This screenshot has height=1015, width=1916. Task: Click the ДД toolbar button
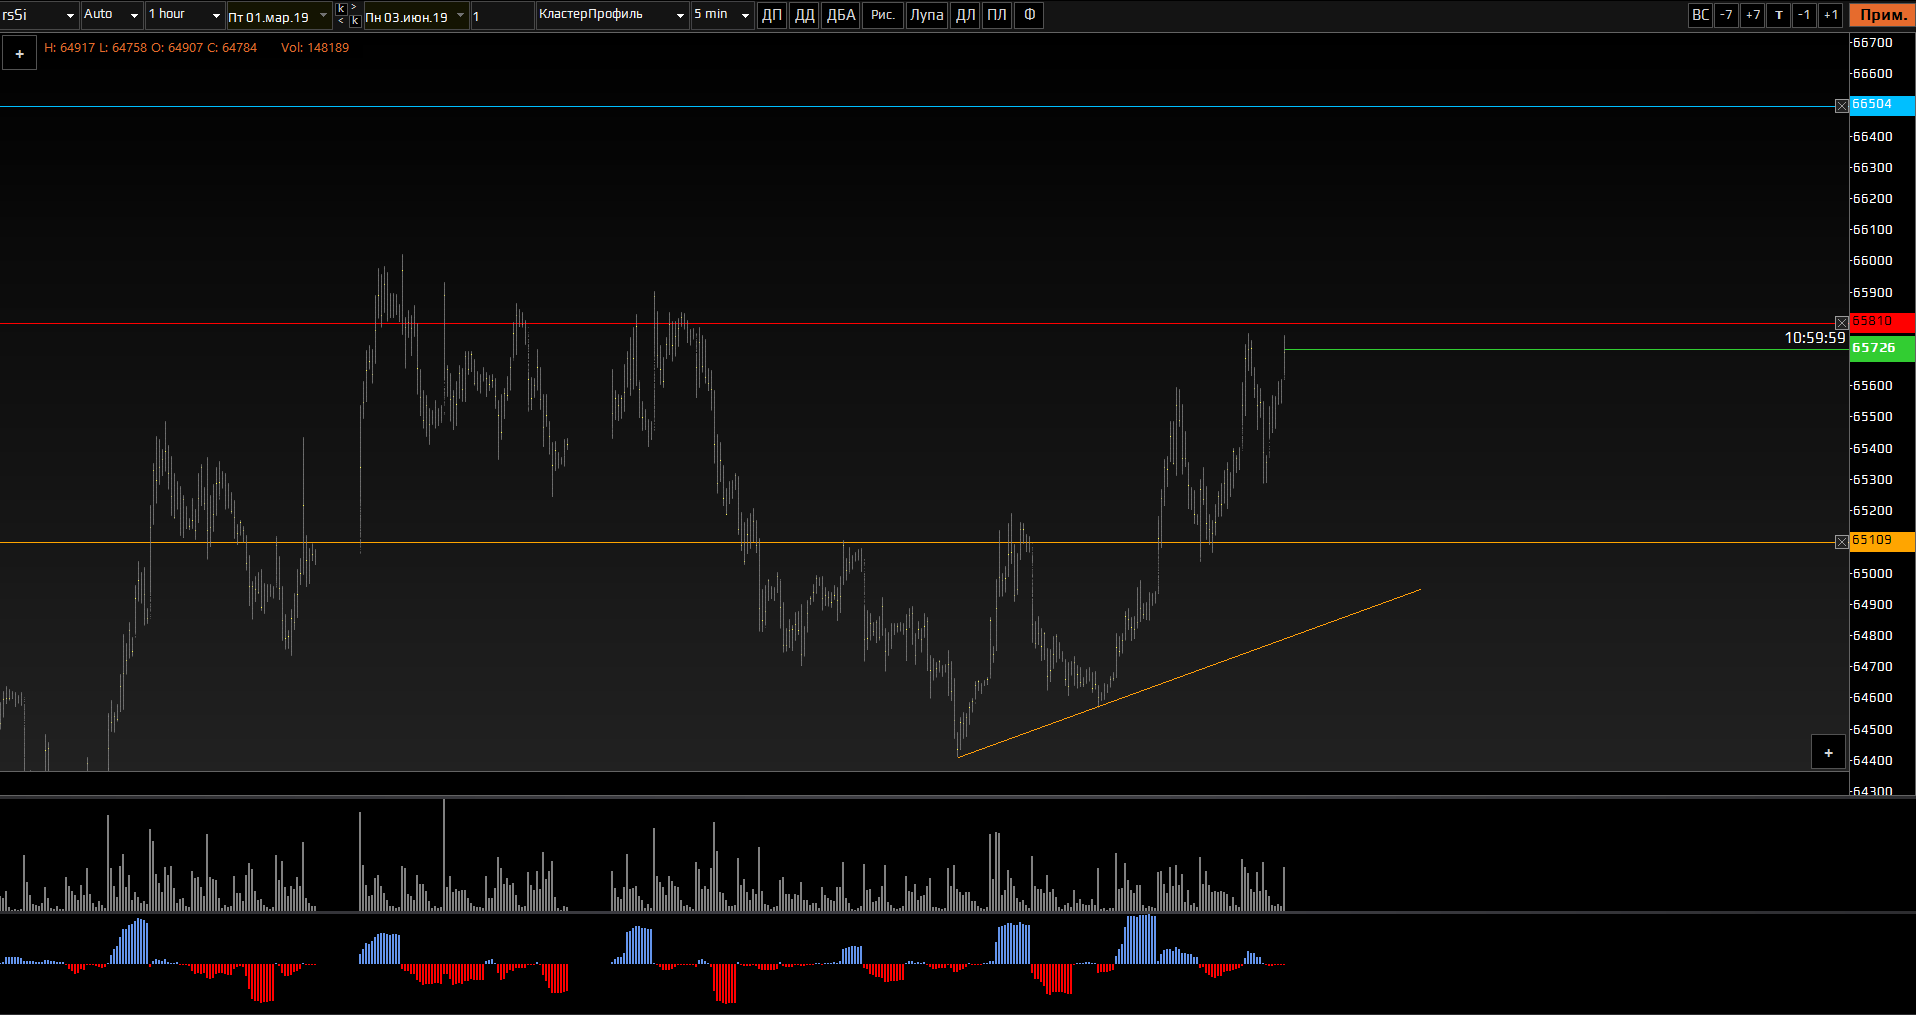[804, 15]
